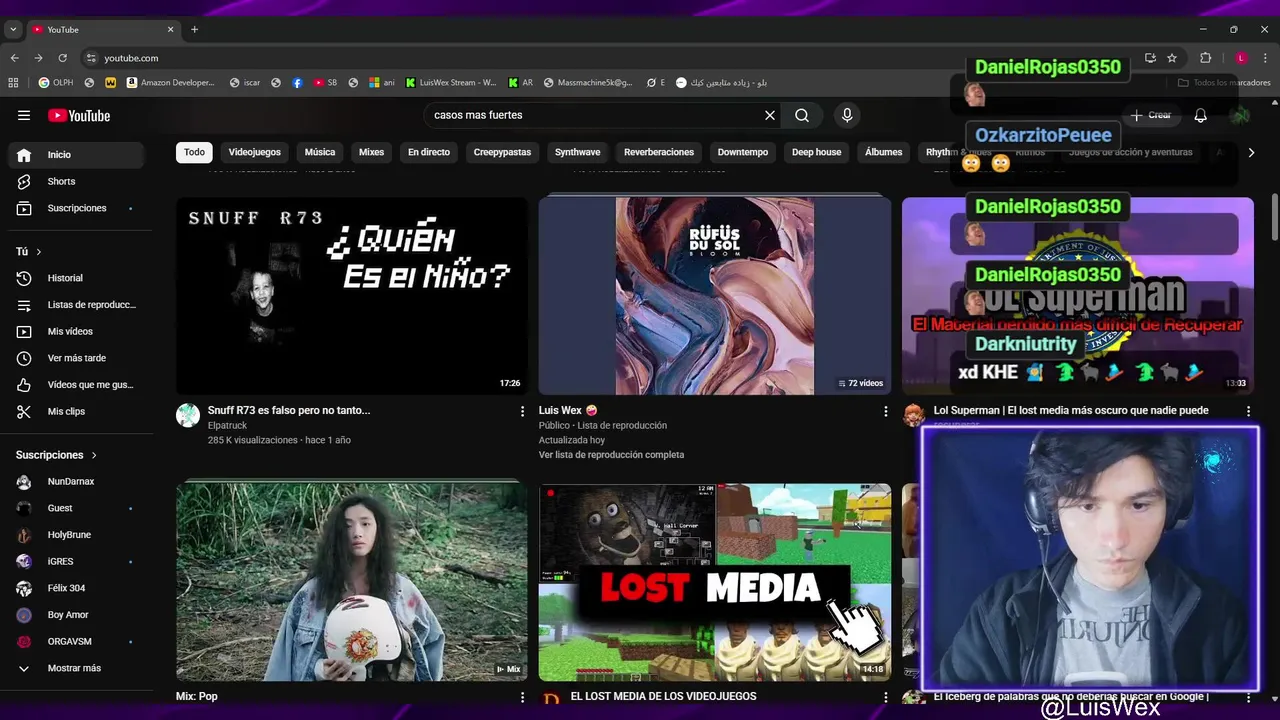This screenshot has width=1280, height=720.
Task: Open options for Mix: Pop
Action: 522,697
